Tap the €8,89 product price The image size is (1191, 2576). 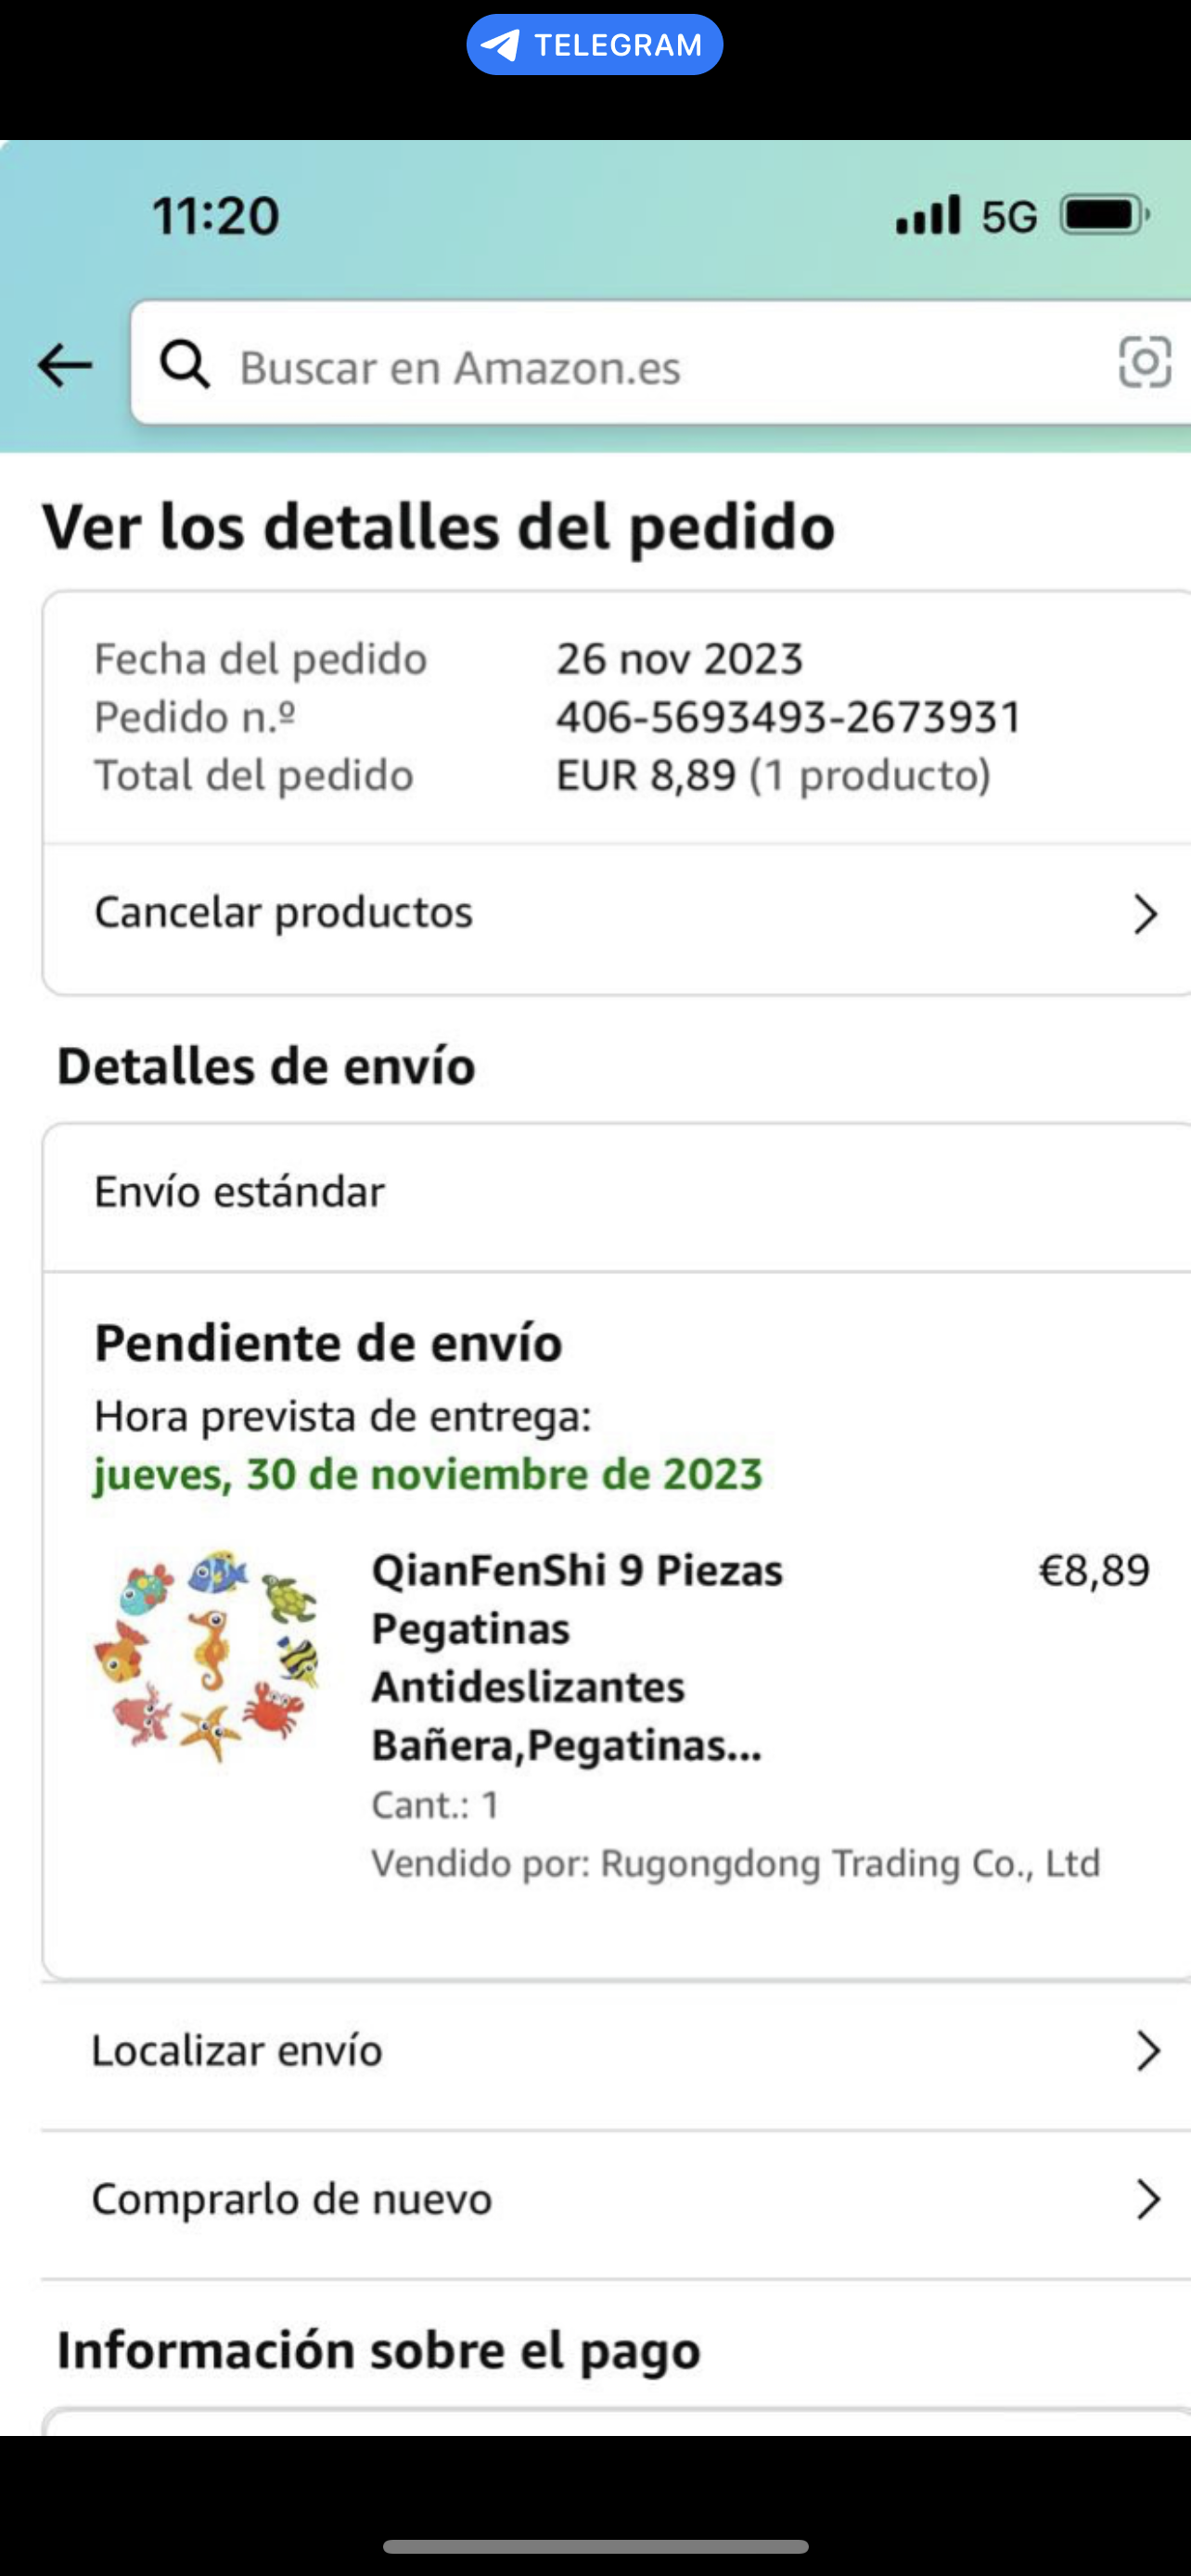point(1094,1571)
